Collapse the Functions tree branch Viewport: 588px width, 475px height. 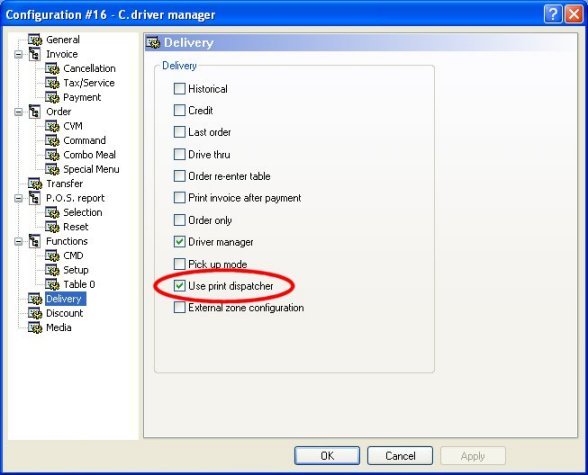click(x=18, y=241)
